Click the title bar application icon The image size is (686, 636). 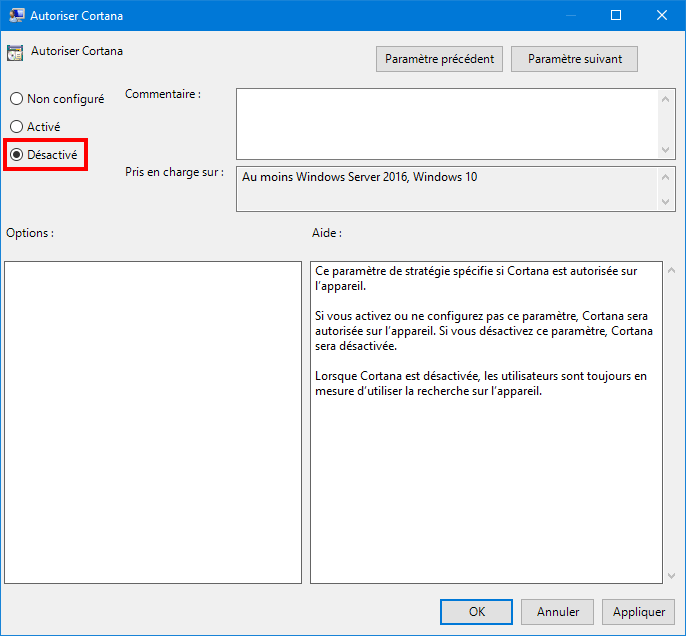pos(17,15)
